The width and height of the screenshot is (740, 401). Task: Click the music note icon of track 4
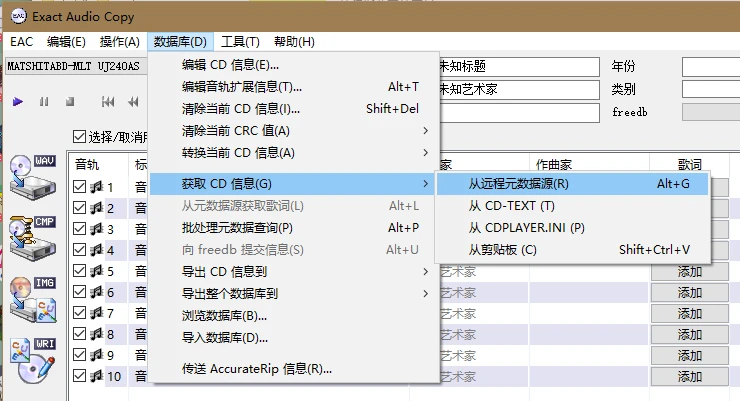97,250
